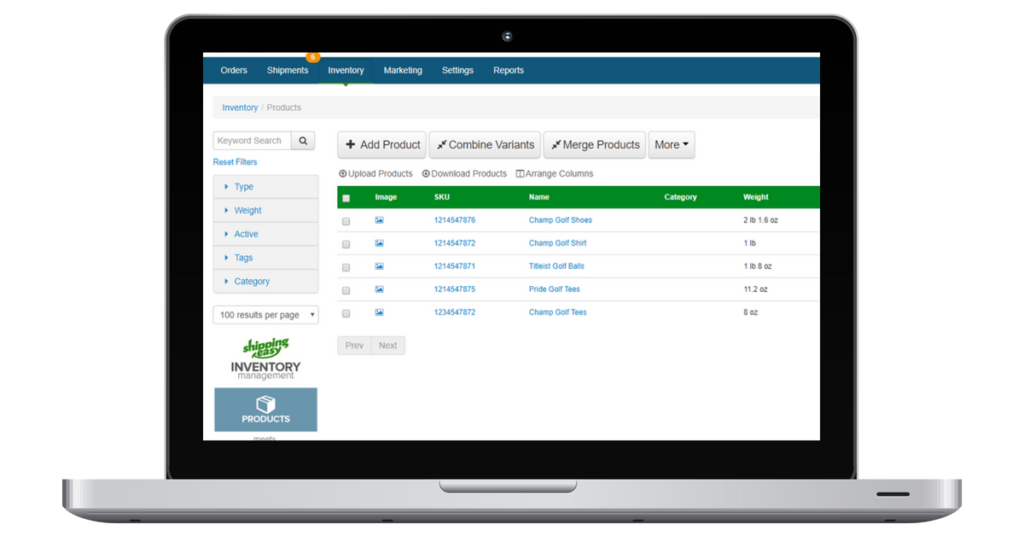This screenshot has width=1024, height=536.
Task: Select checkbox for Champ Golf Shirt row
Action: [x=346, y=244]
